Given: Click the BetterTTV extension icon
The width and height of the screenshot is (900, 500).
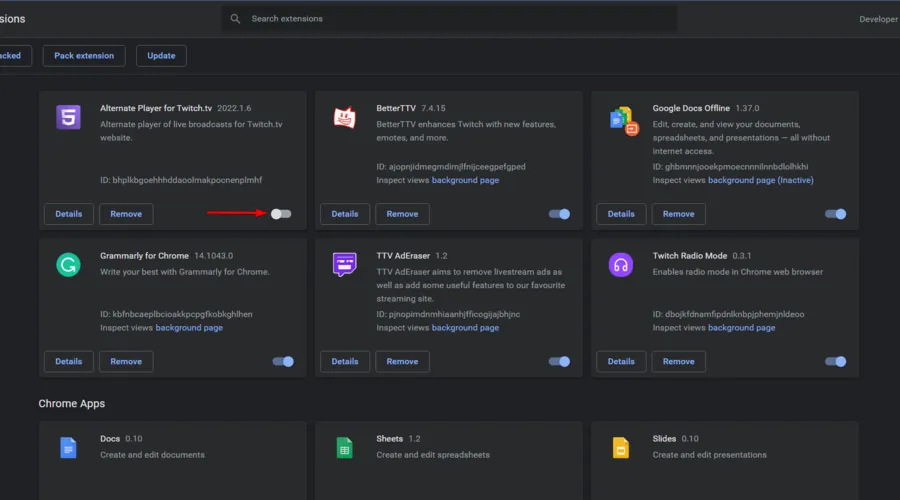Looking at the screenshot, I should point(344,117).
